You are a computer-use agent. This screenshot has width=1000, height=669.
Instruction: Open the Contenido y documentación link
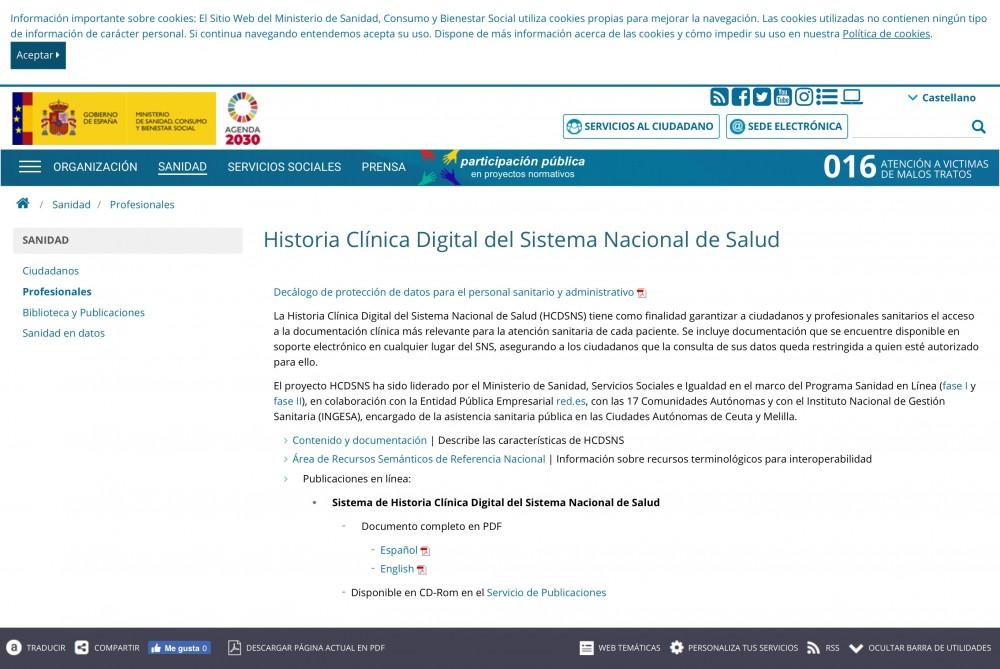[359, 440]
